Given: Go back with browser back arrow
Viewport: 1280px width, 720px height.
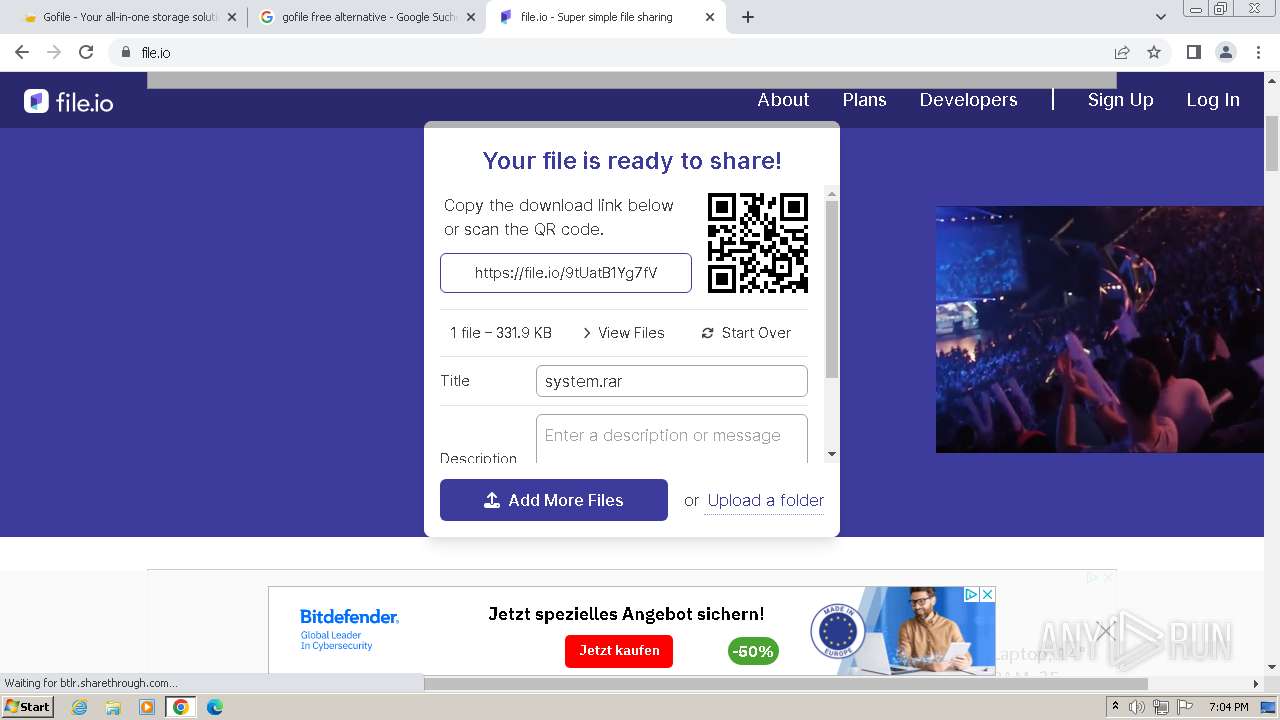Looking at the screenshot, I should [x=22, y=52].
